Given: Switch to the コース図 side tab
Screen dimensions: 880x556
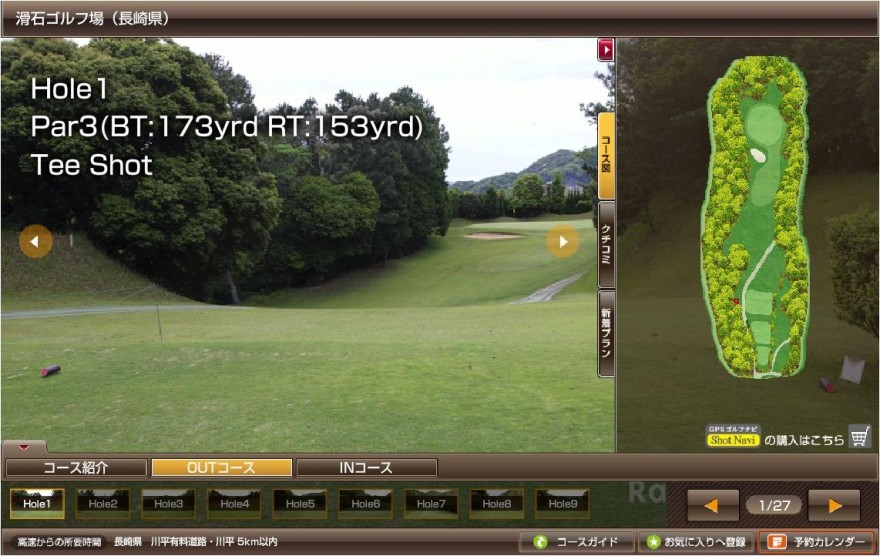Looking at the screenshot, I should (606, 155).
